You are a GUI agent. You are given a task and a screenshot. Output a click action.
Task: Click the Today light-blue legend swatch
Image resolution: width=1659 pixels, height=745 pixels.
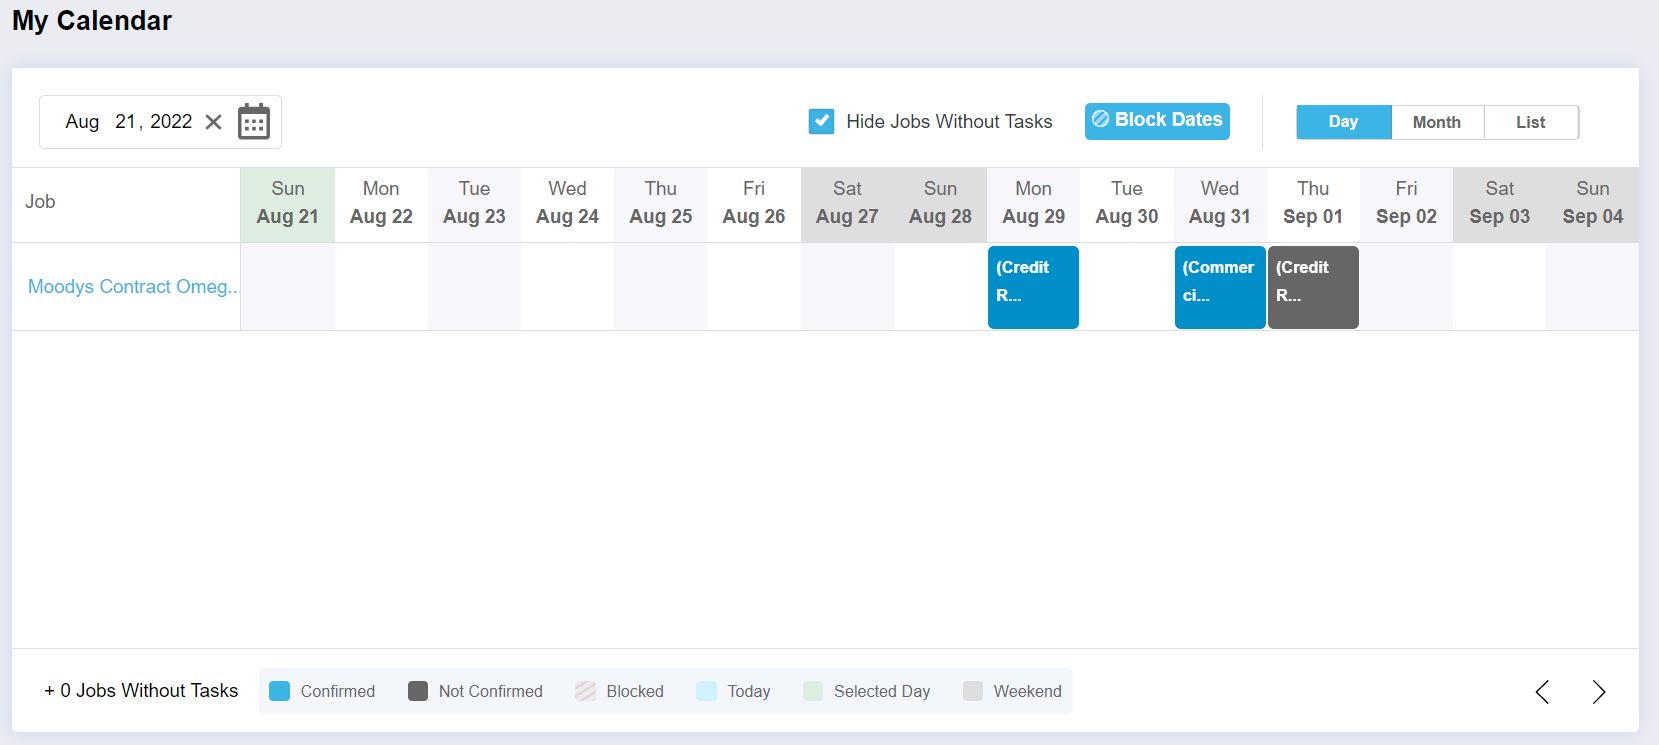pos(707,691)
